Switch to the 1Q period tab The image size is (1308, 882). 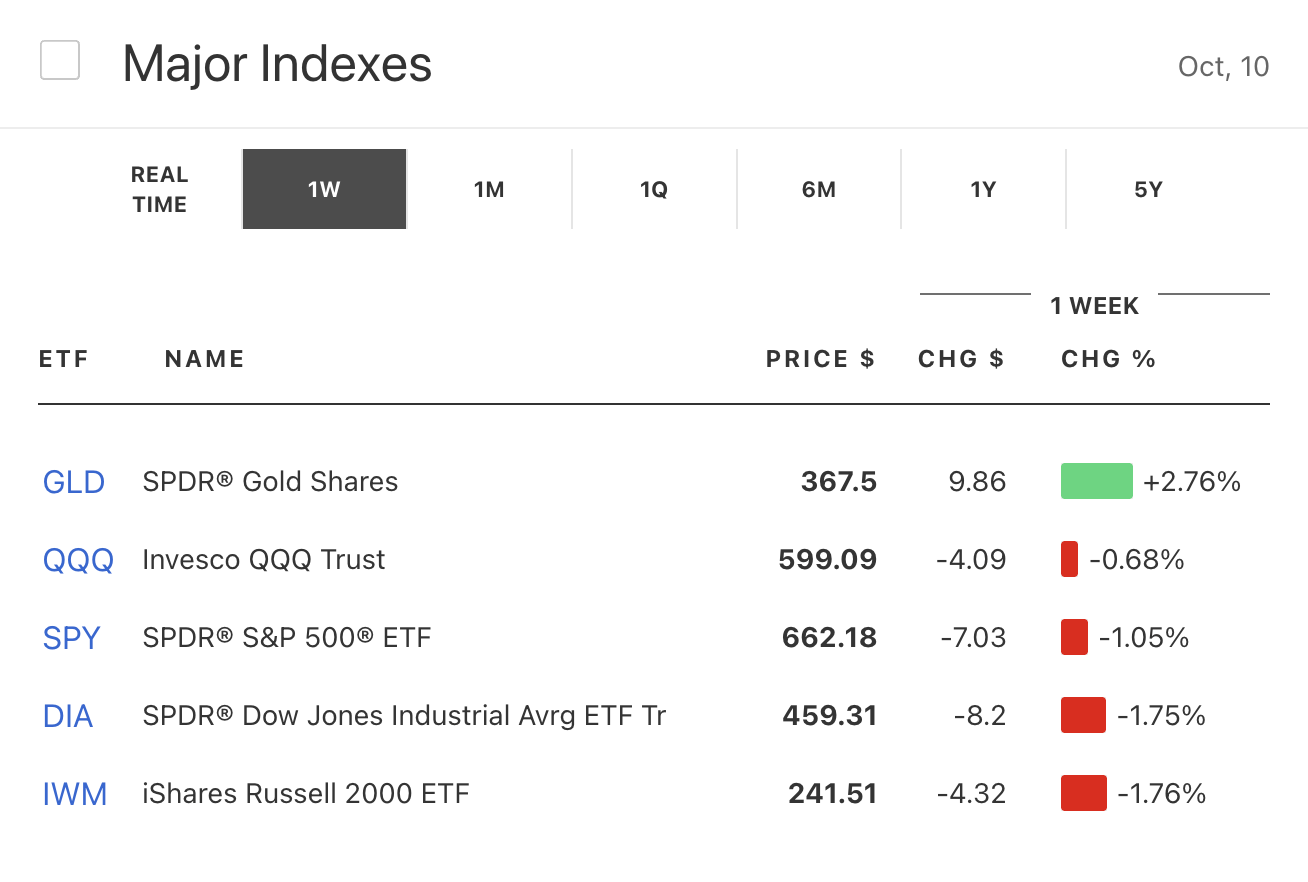pyautogui.click(x=654, y=190)
